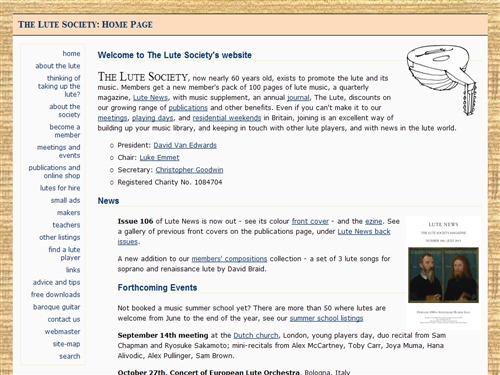This screenshot has height=375, width=500.
Task: Open Chair 'Luke Emmet' link
Action: tap(159, 158)
